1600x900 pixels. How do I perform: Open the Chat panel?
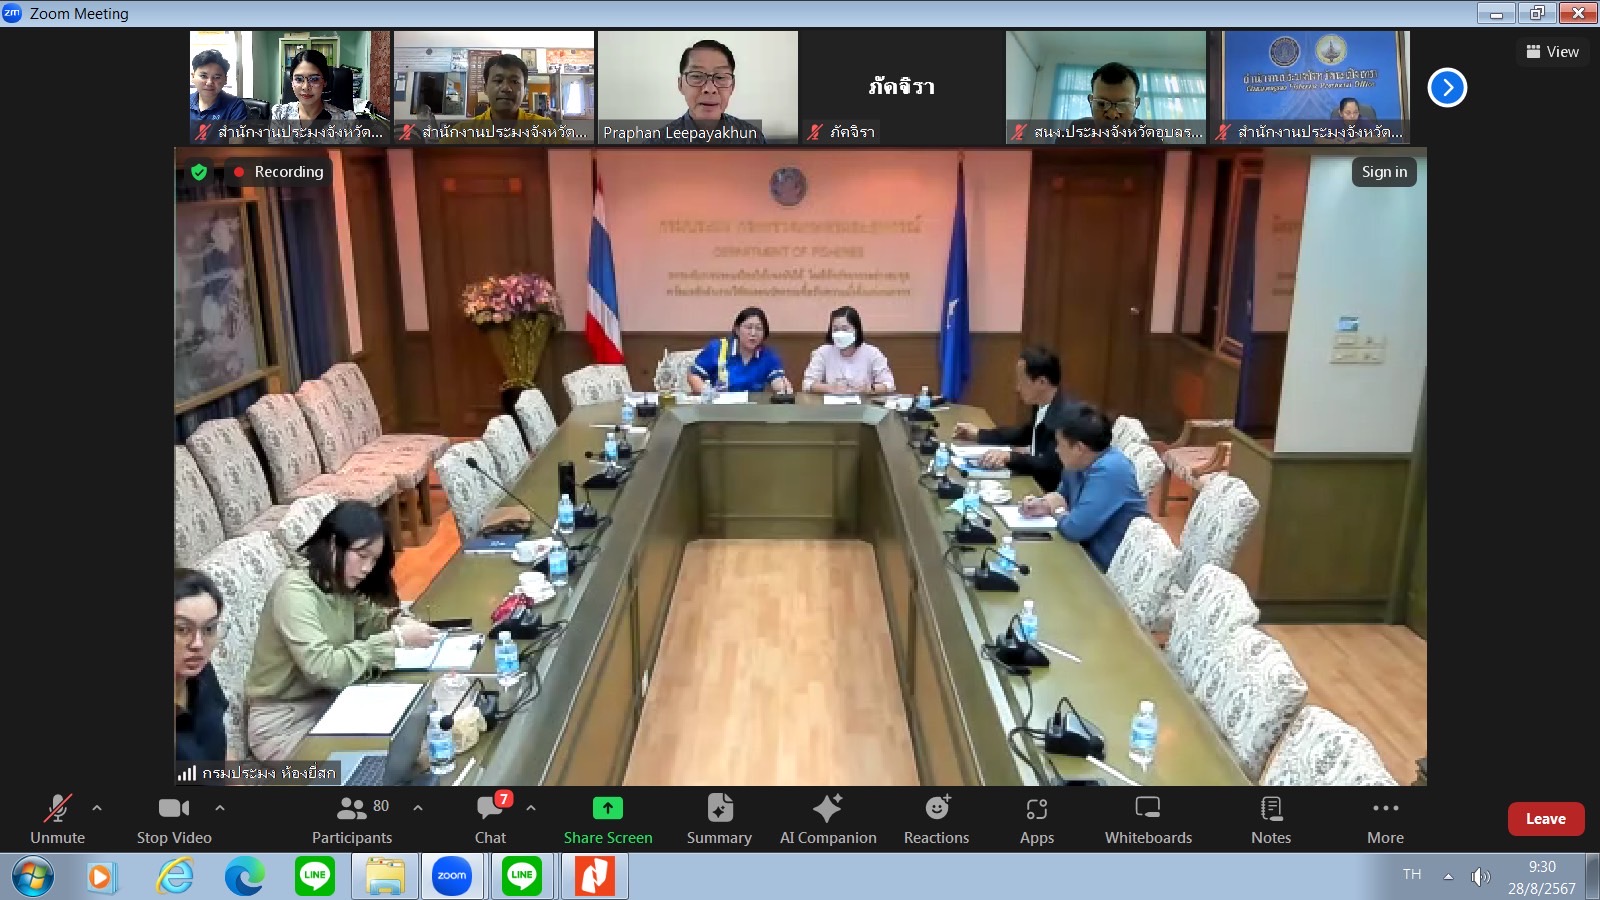point(490,819)
